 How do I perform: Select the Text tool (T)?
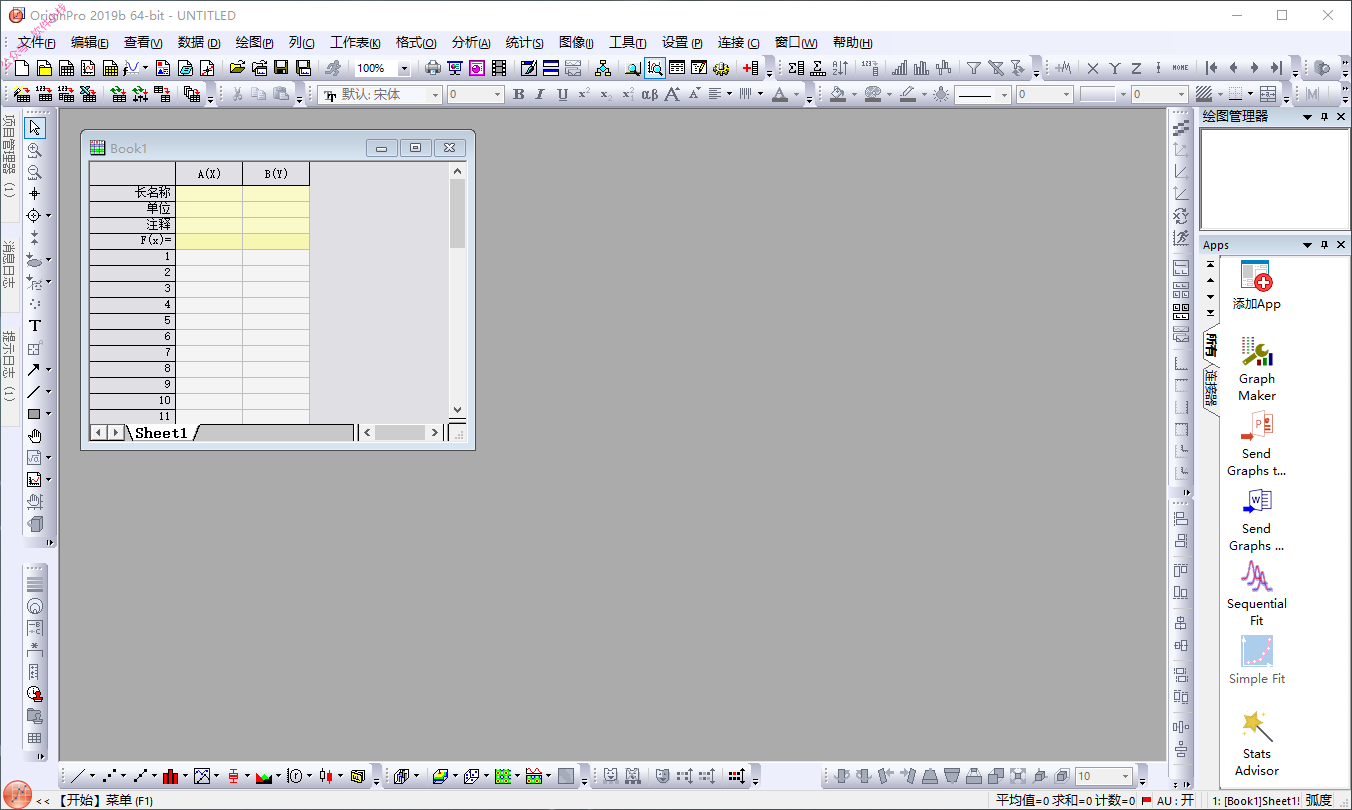[35, 326]
